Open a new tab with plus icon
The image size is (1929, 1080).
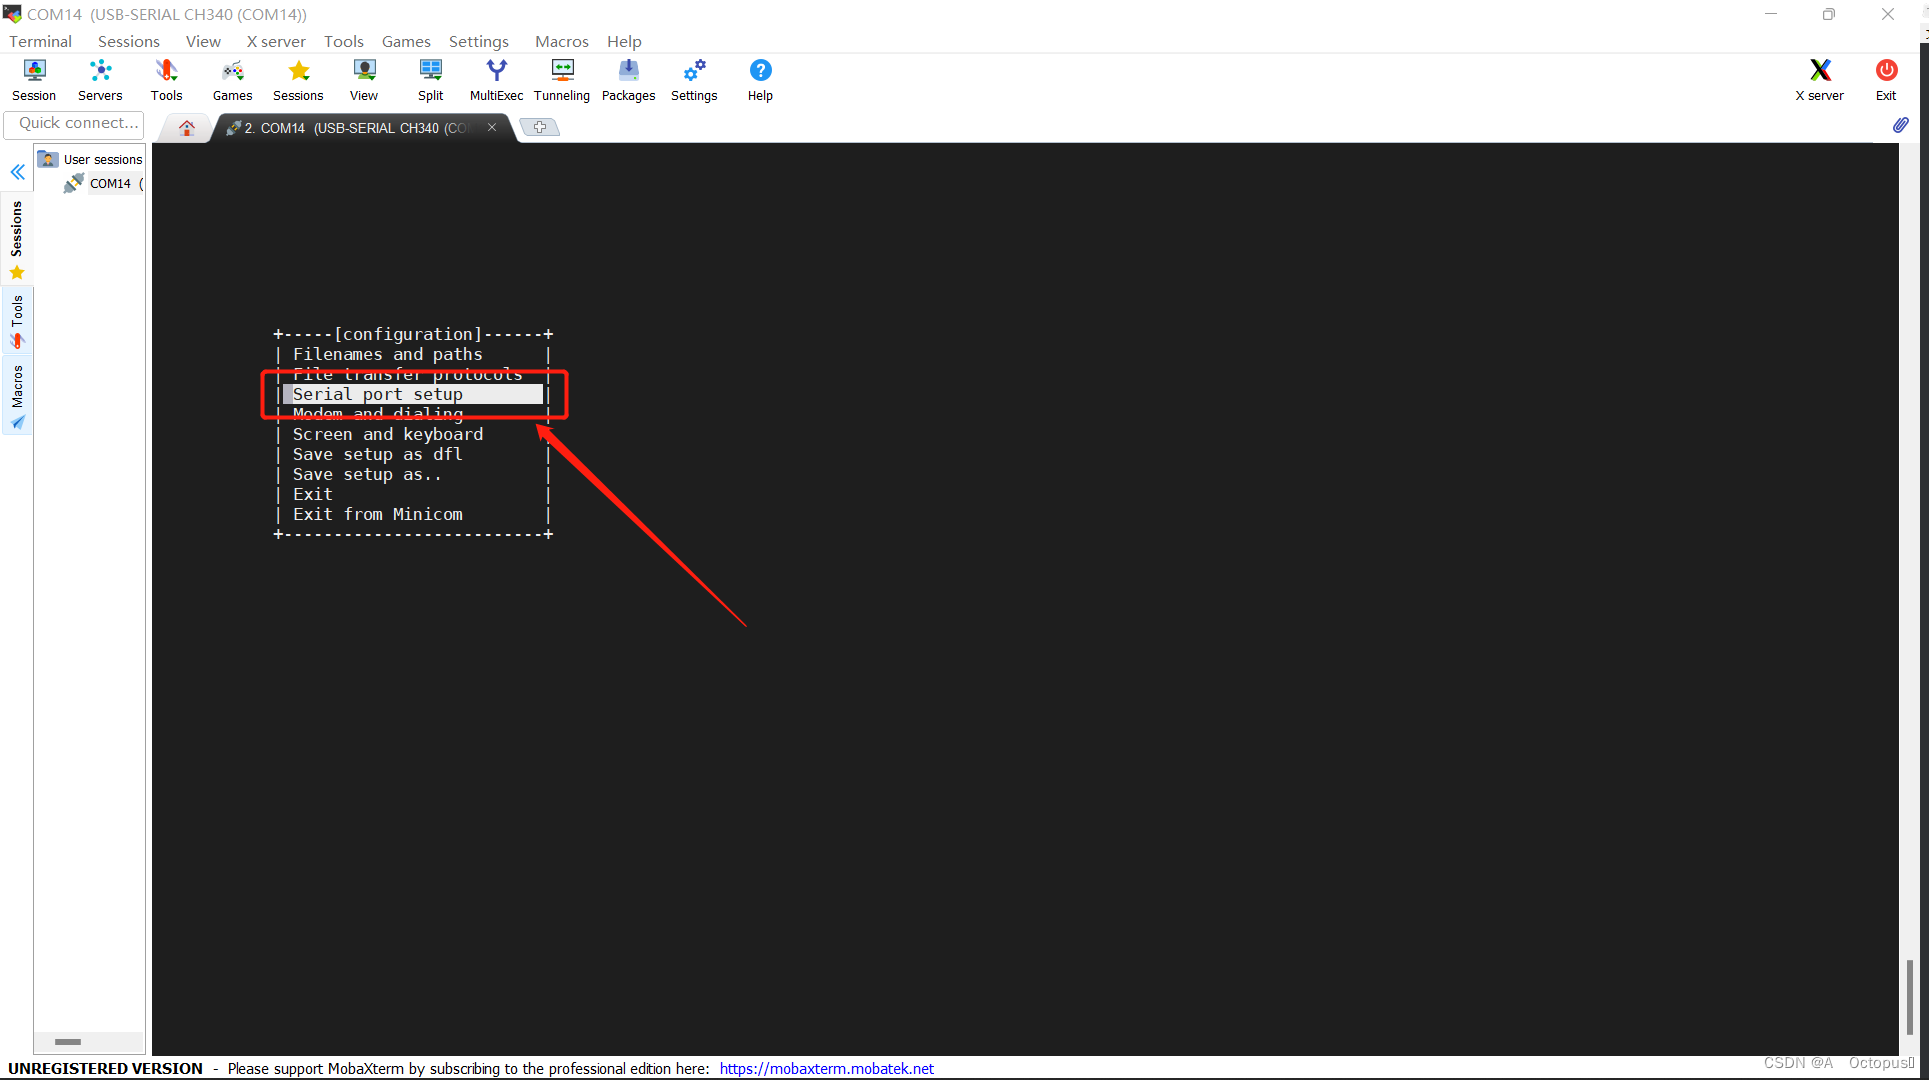(x=540, y=127)
